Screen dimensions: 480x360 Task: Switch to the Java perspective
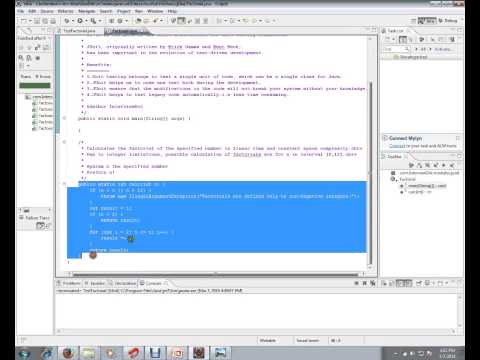[427, 21]
